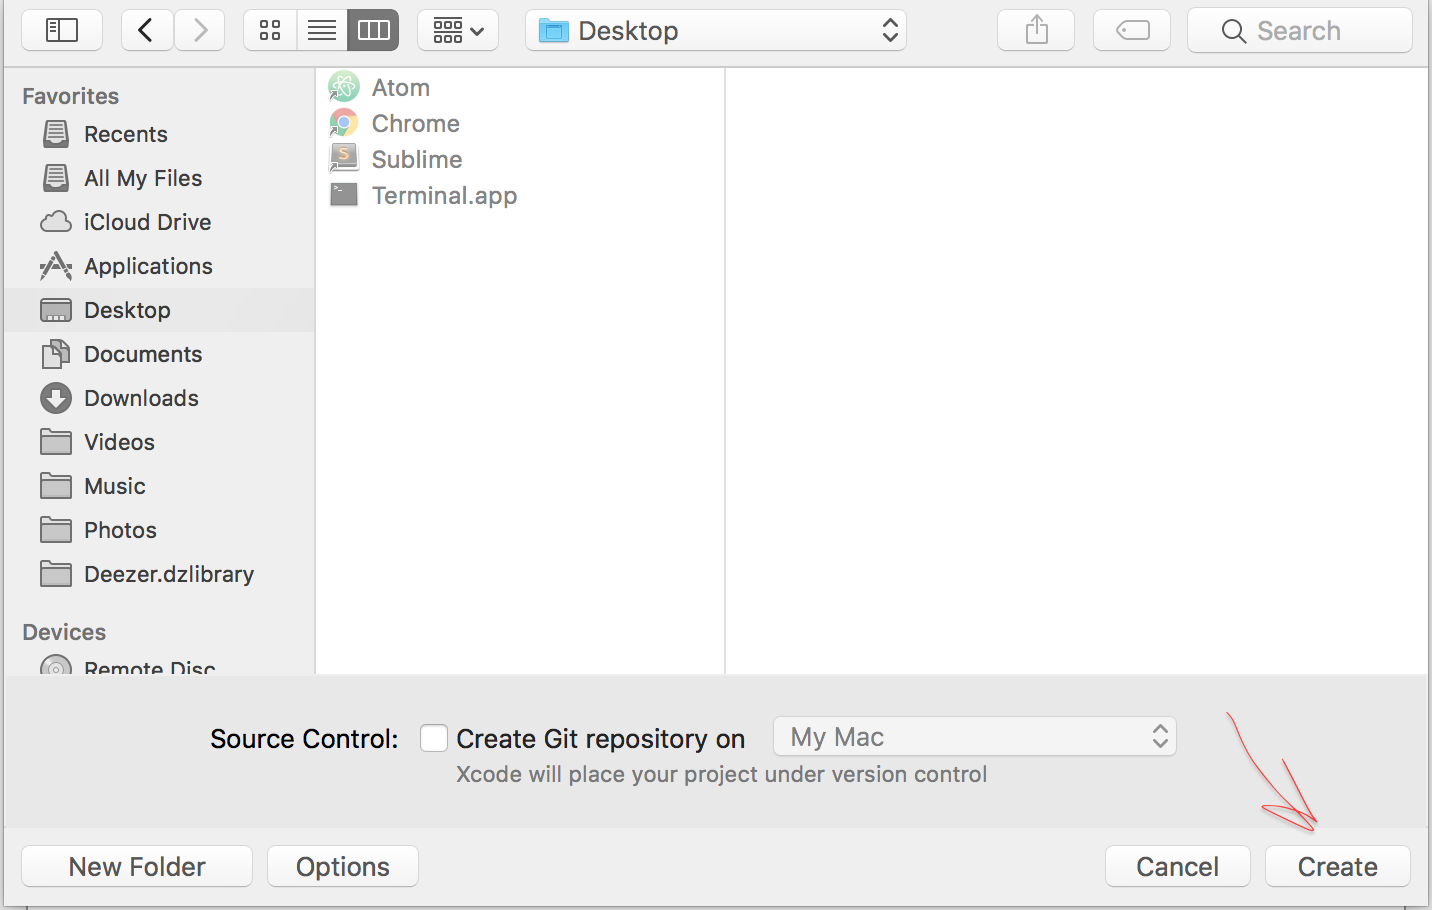Screen dimensions: 1432x910
Task: Click the Edit Tags toolbar icon
Action: [1132, 31]
